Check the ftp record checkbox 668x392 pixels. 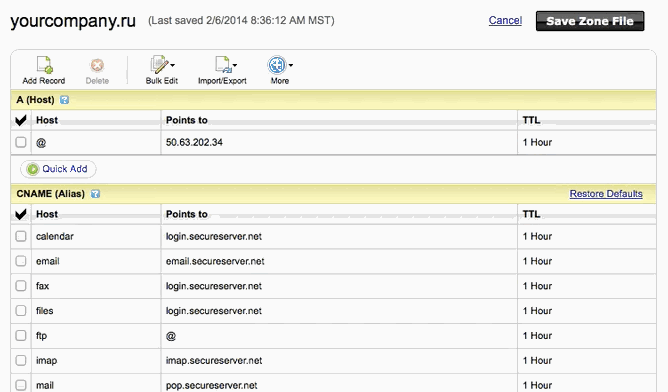[x=21, y=335]
